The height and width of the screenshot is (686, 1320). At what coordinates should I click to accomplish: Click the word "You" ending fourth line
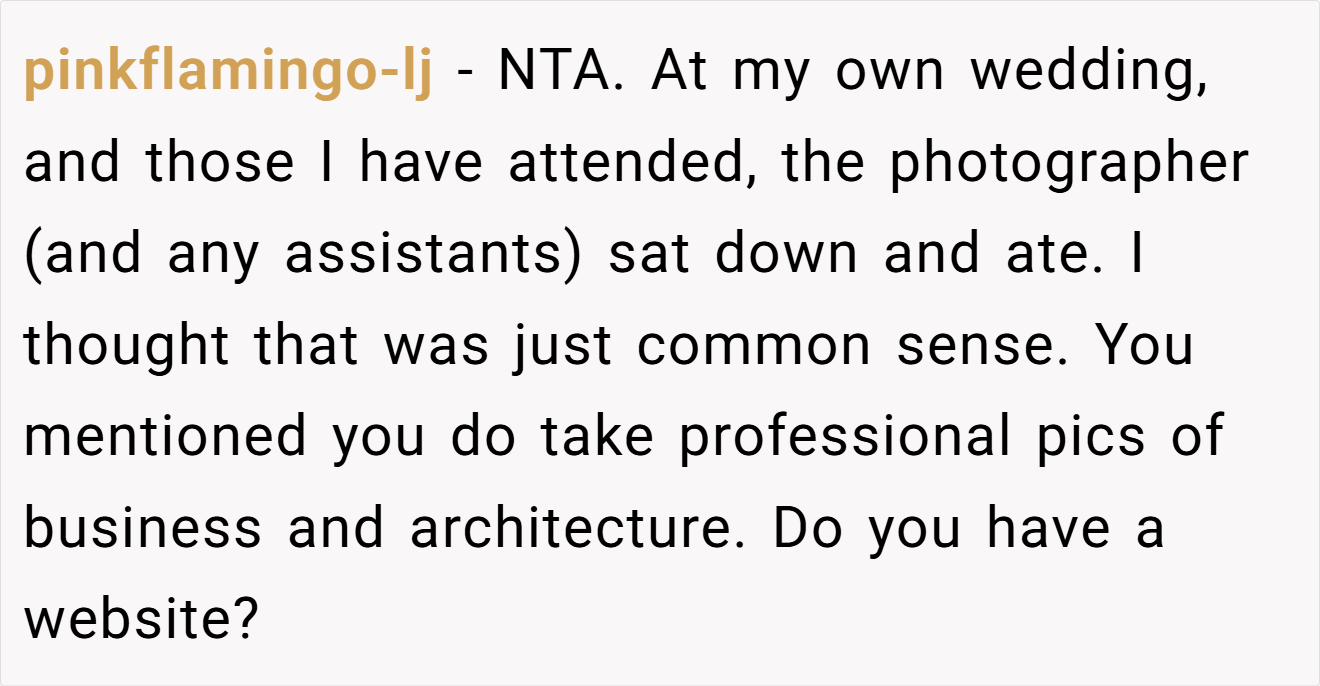tap(1145, 347)
